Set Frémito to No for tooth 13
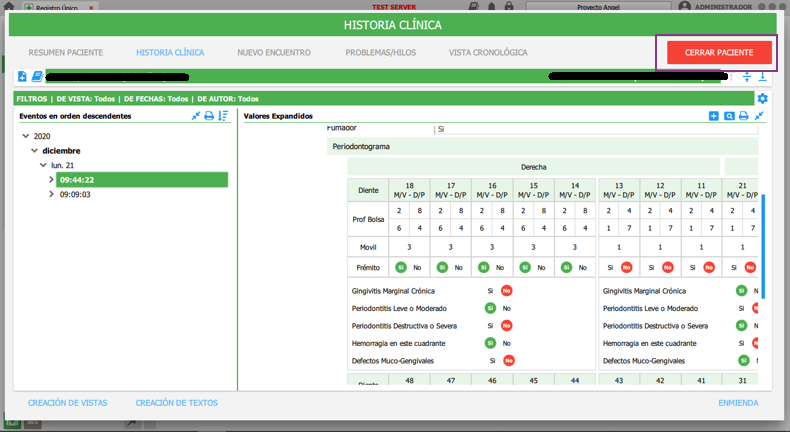 (x=626, y=268)
